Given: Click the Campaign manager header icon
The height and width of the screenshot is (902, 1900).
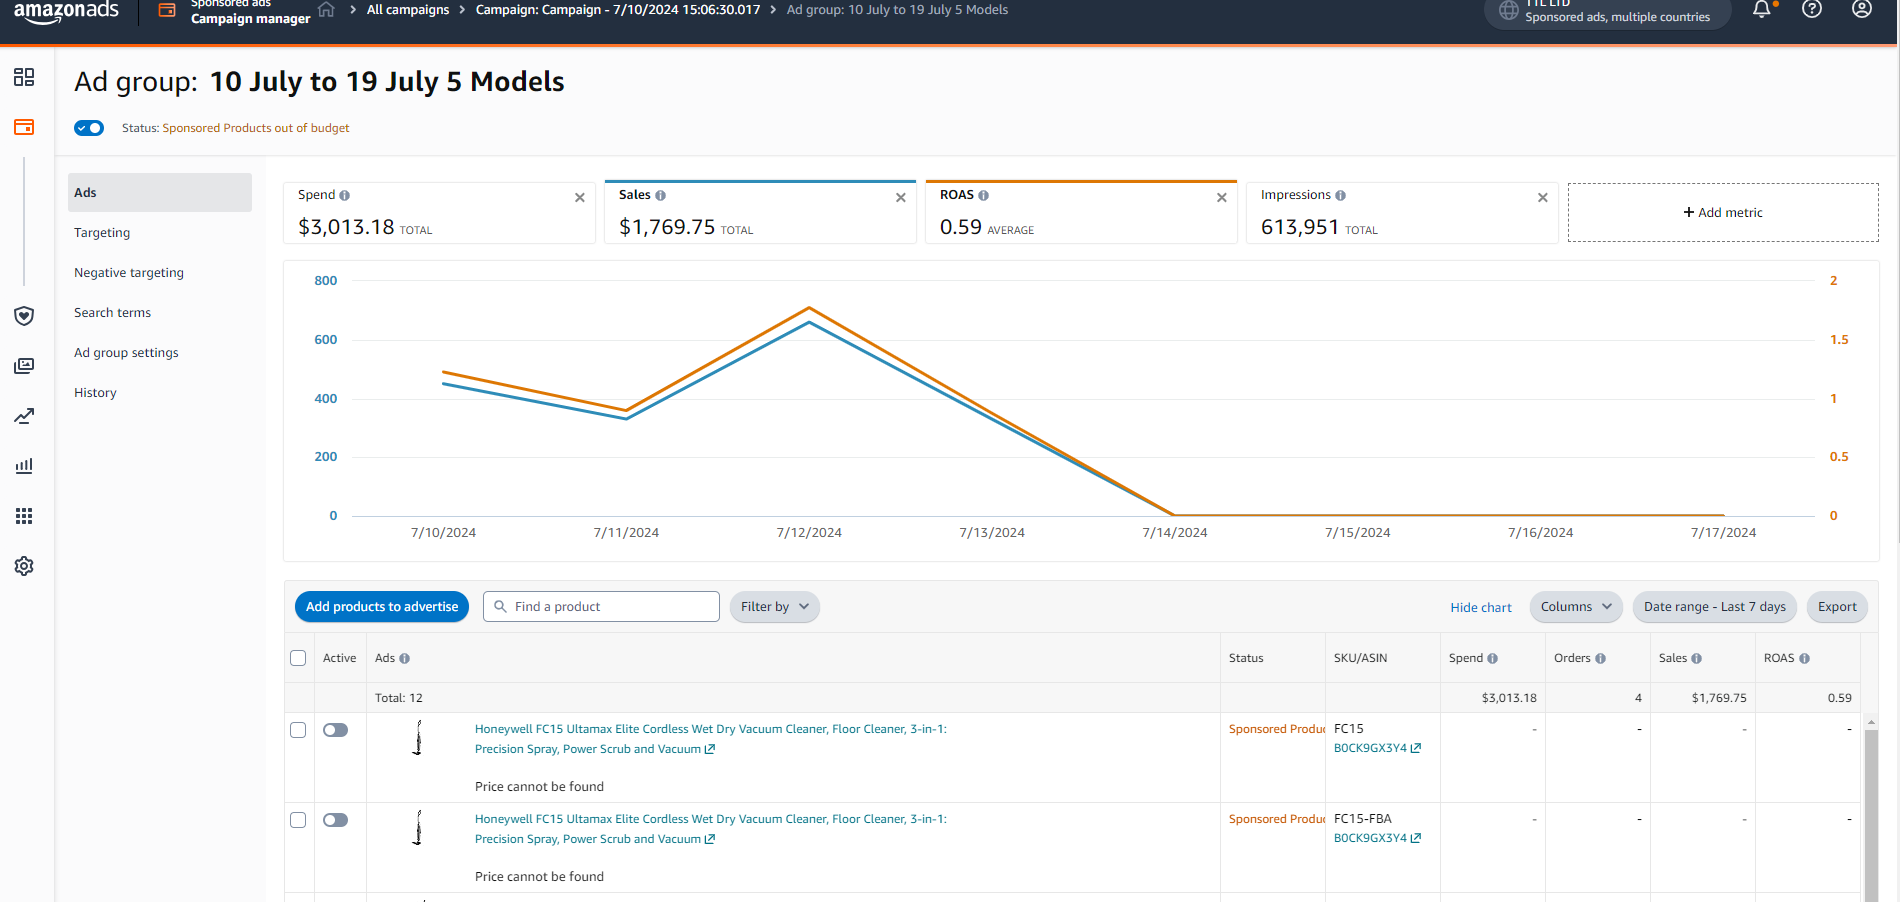Looking at the screenshot, I should click(x=168, y=10).
